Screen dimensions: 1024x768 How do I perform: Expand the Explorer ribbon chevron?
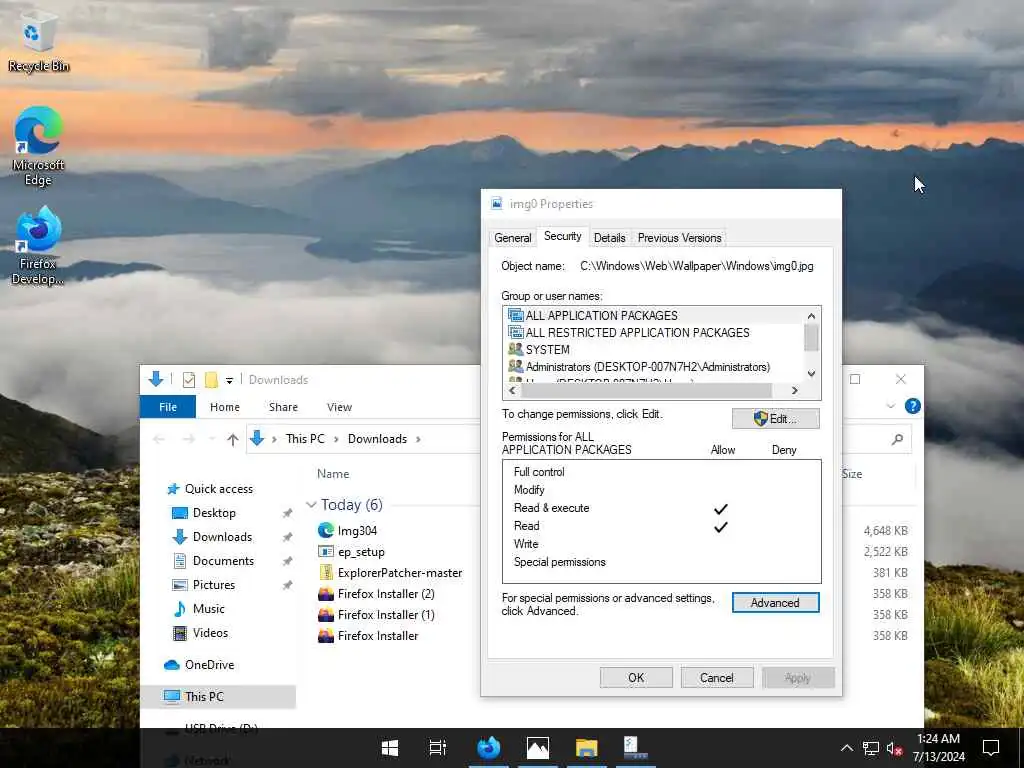pos(890,406)
